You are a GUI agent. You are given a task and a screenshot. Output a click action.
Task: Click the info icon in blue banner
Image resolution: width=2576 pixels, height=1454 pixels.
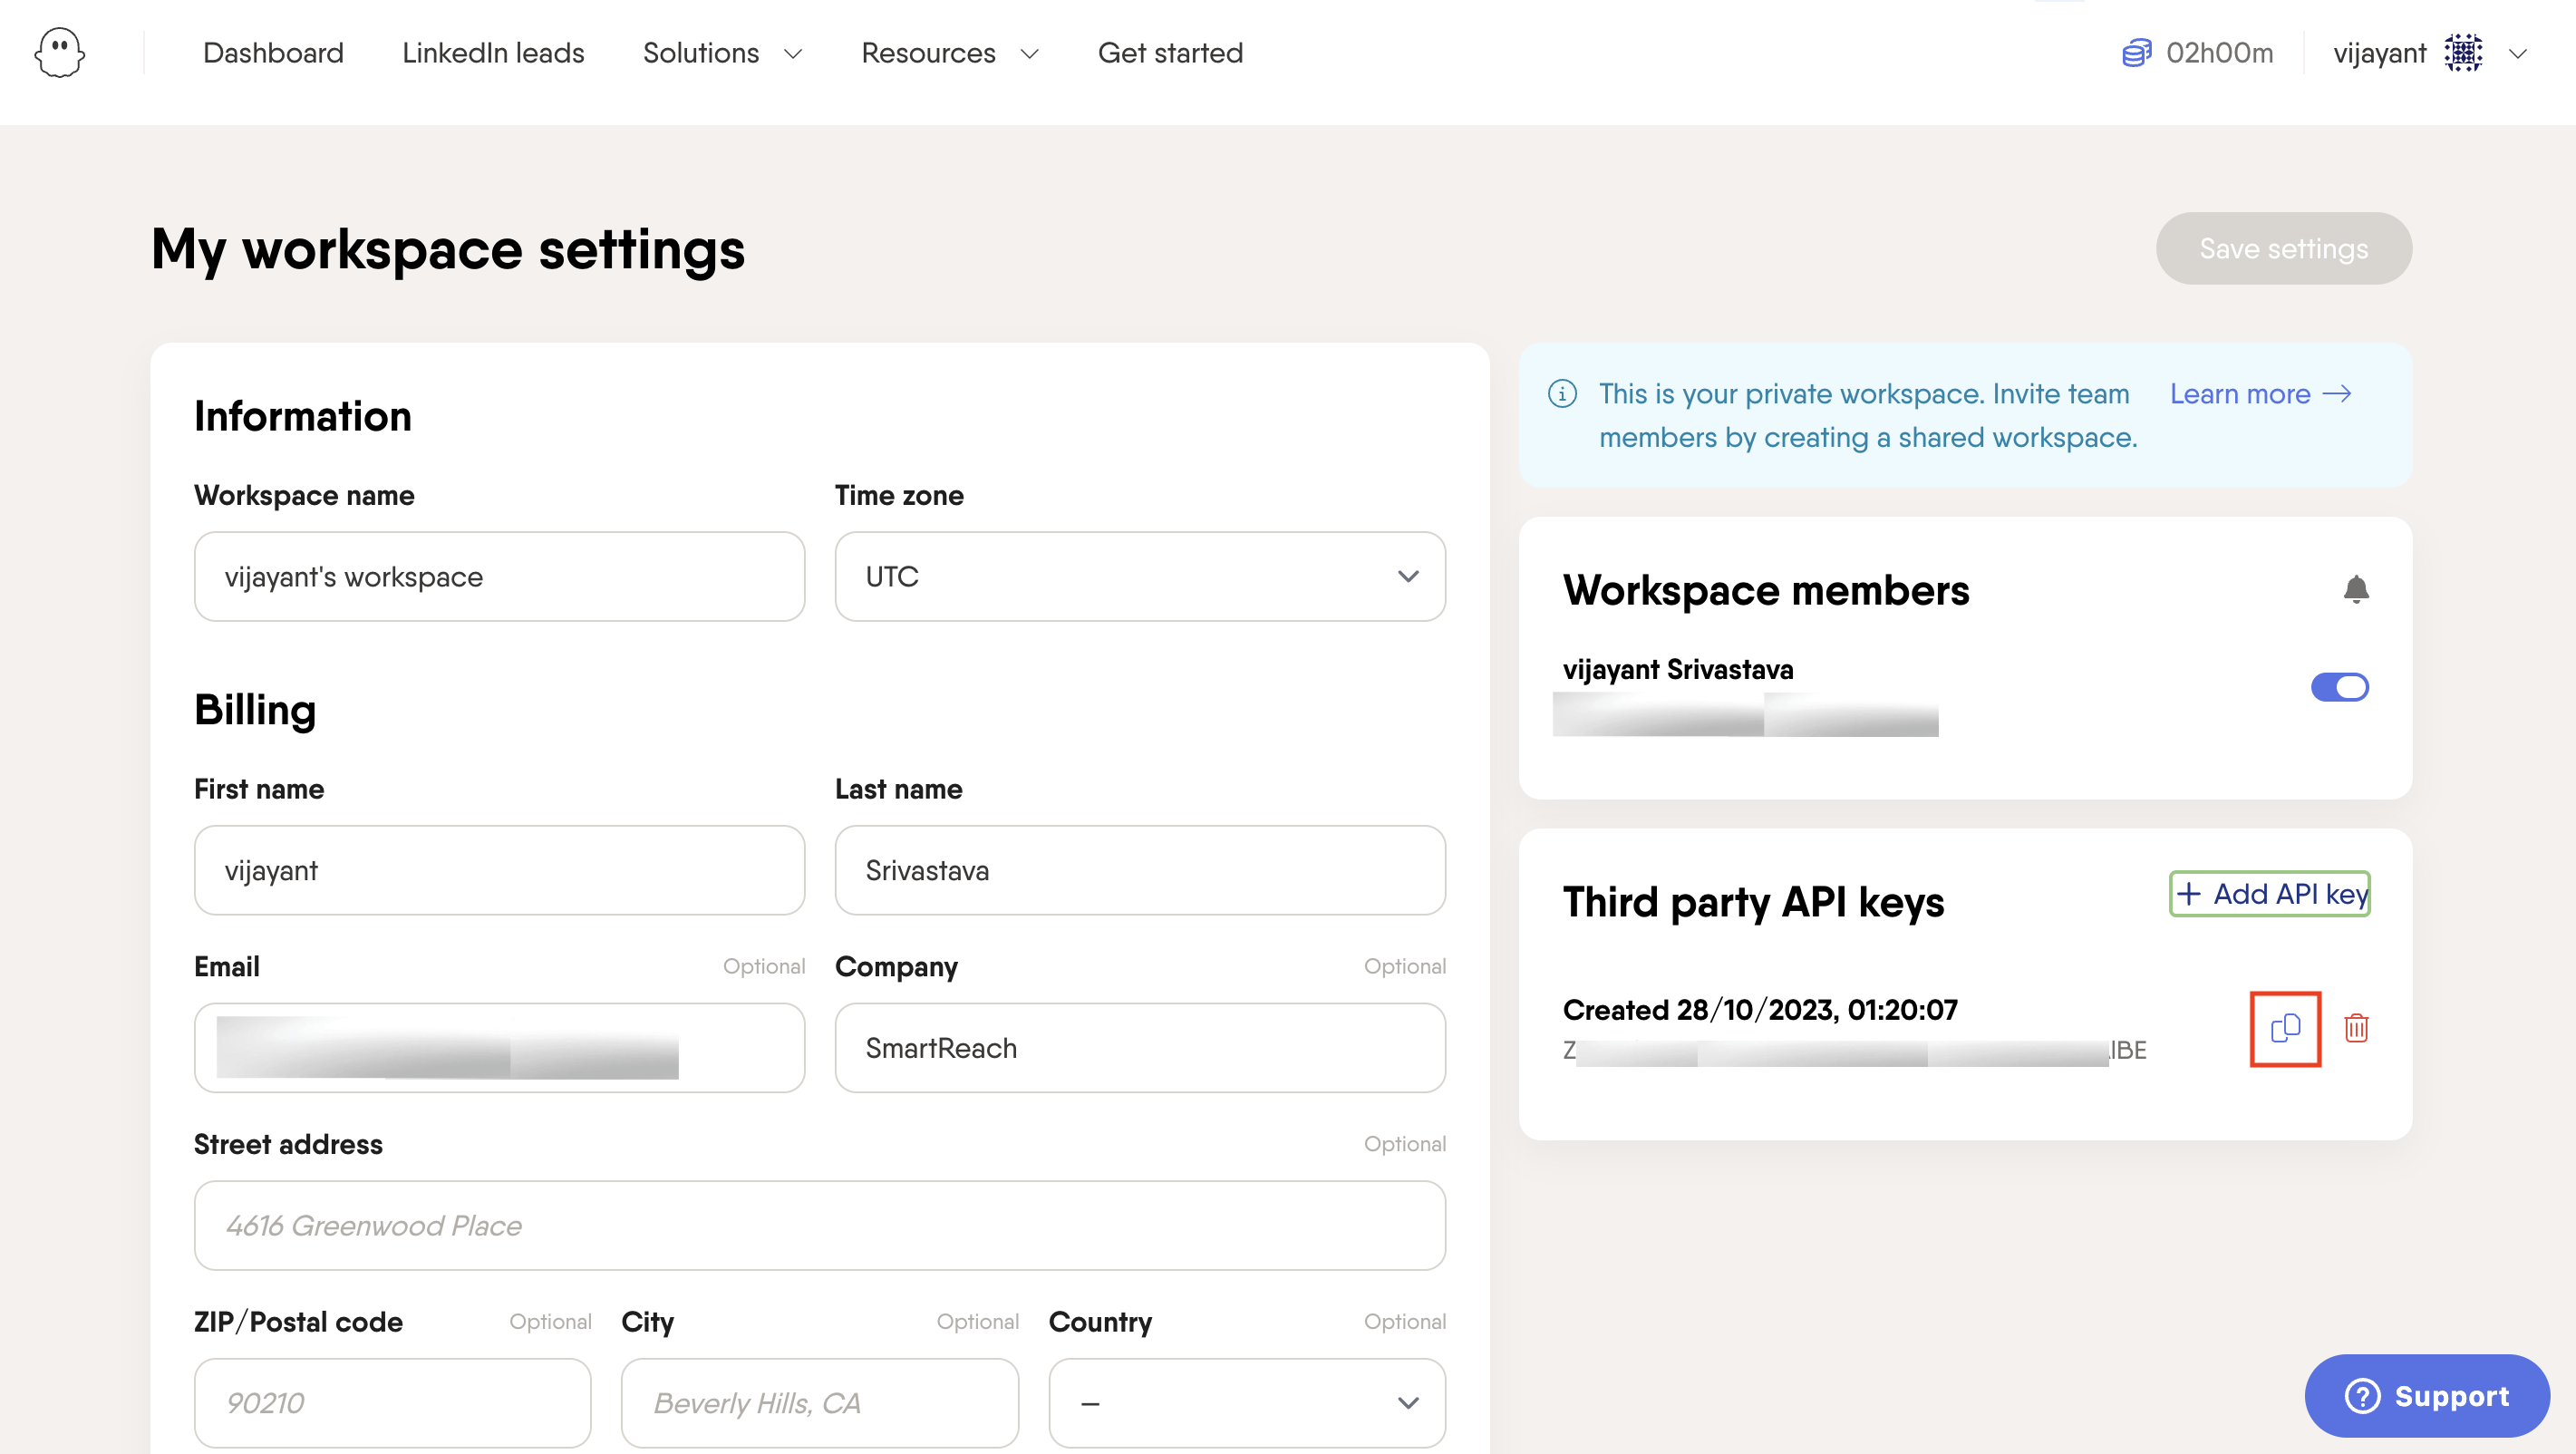[1562, 394]
